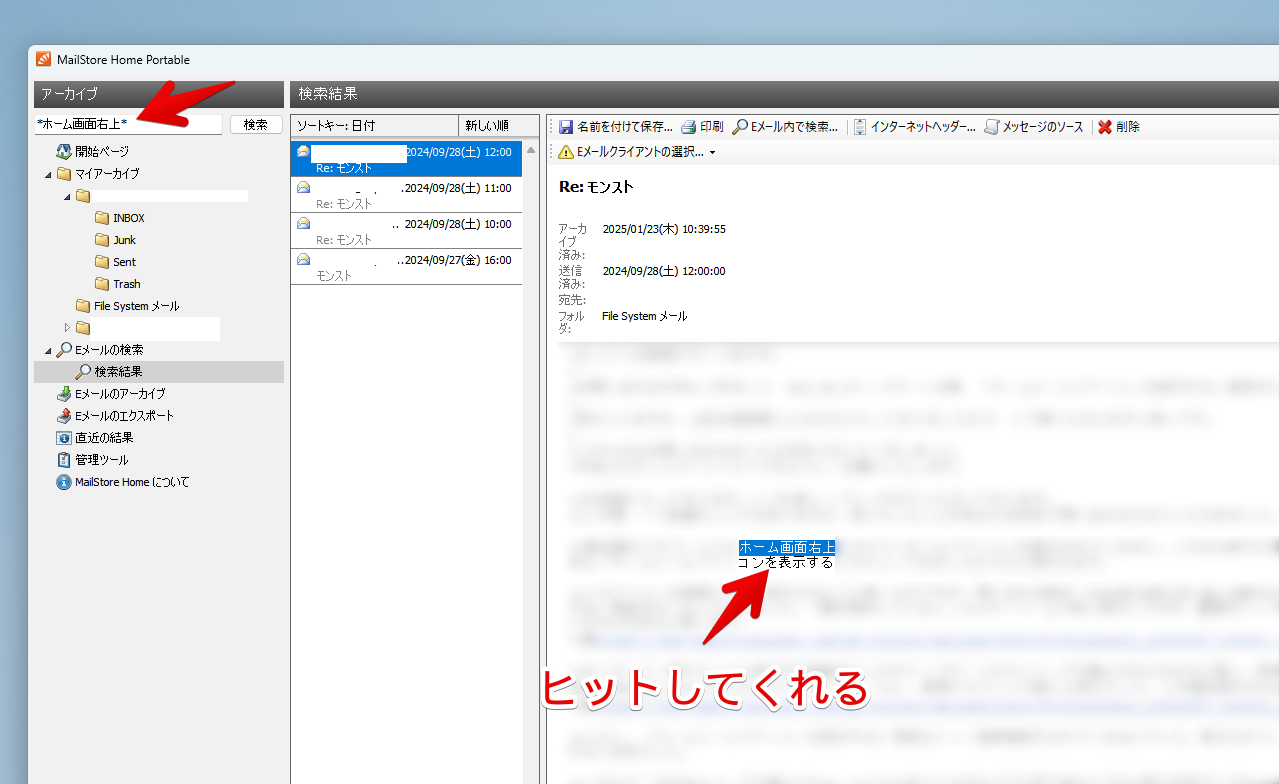
Task: Select MailStore Home について tree item
Action: click(132, 482)
